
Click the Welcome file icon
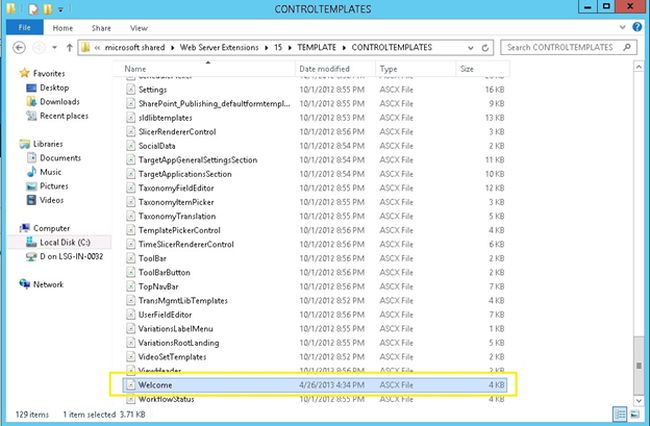tap(131, 385)
